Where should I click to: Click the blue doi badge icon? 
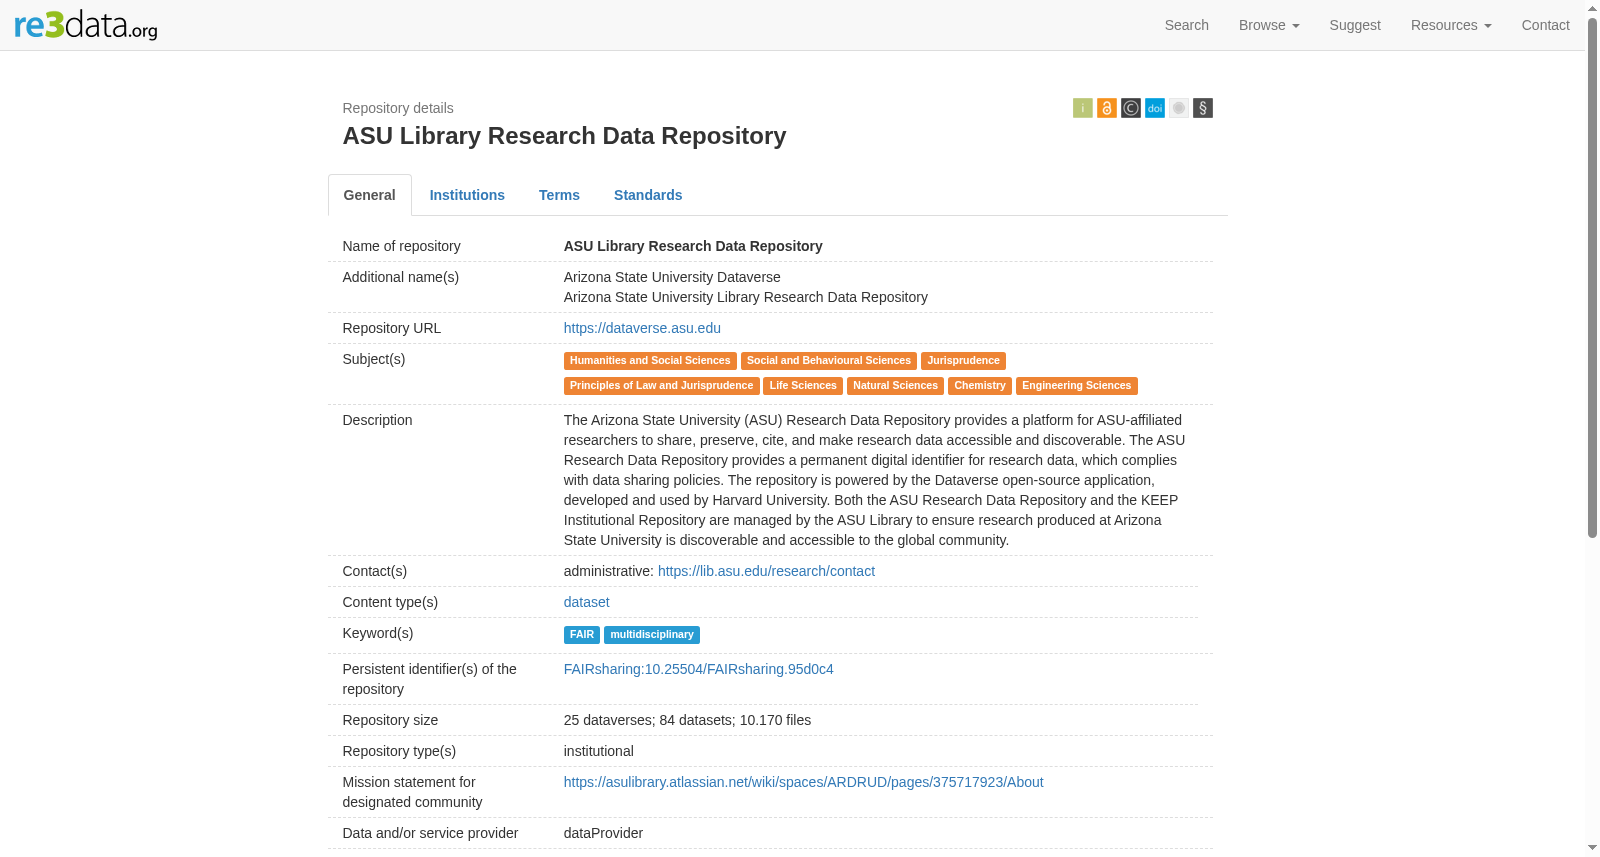[1154, 108]
